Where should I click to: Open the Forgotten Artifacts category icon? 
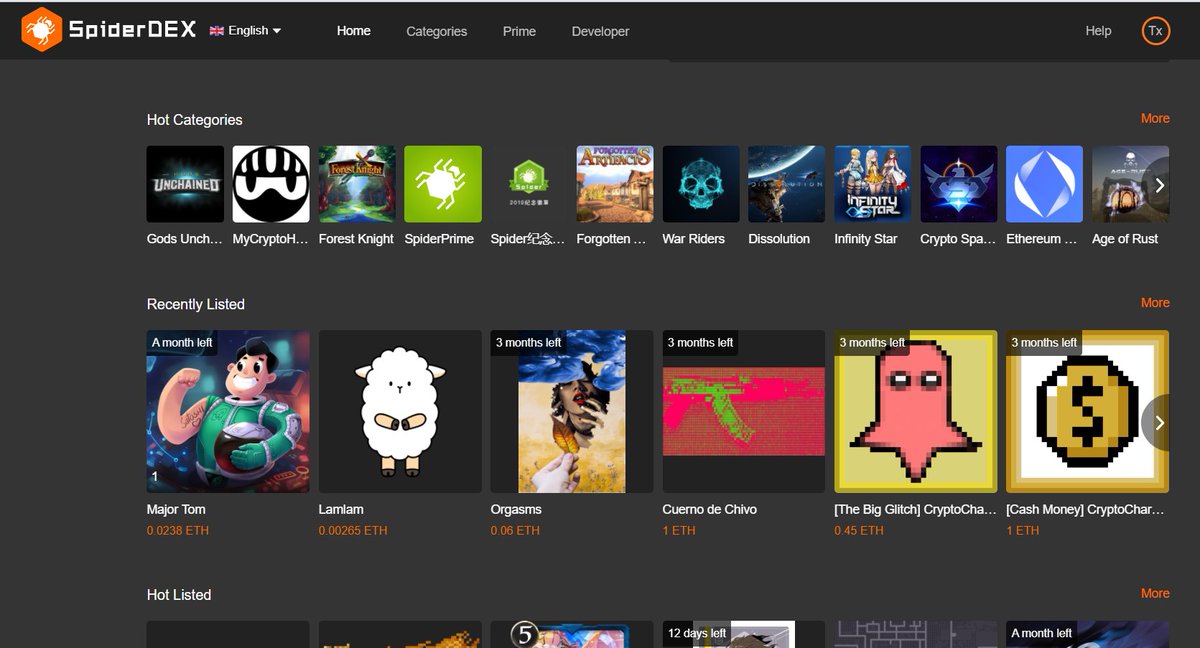tap(615, 184)
